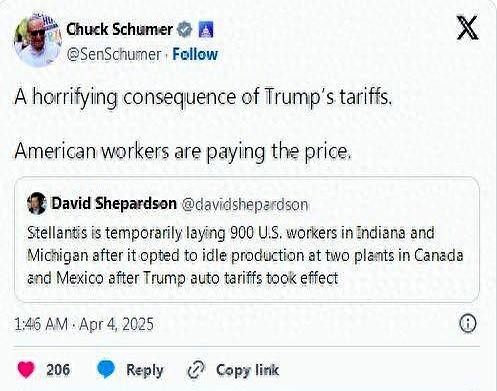Open the @davidshepardson handle
The height and width of the screenshot is (391, 497).
tap(245, 204)
